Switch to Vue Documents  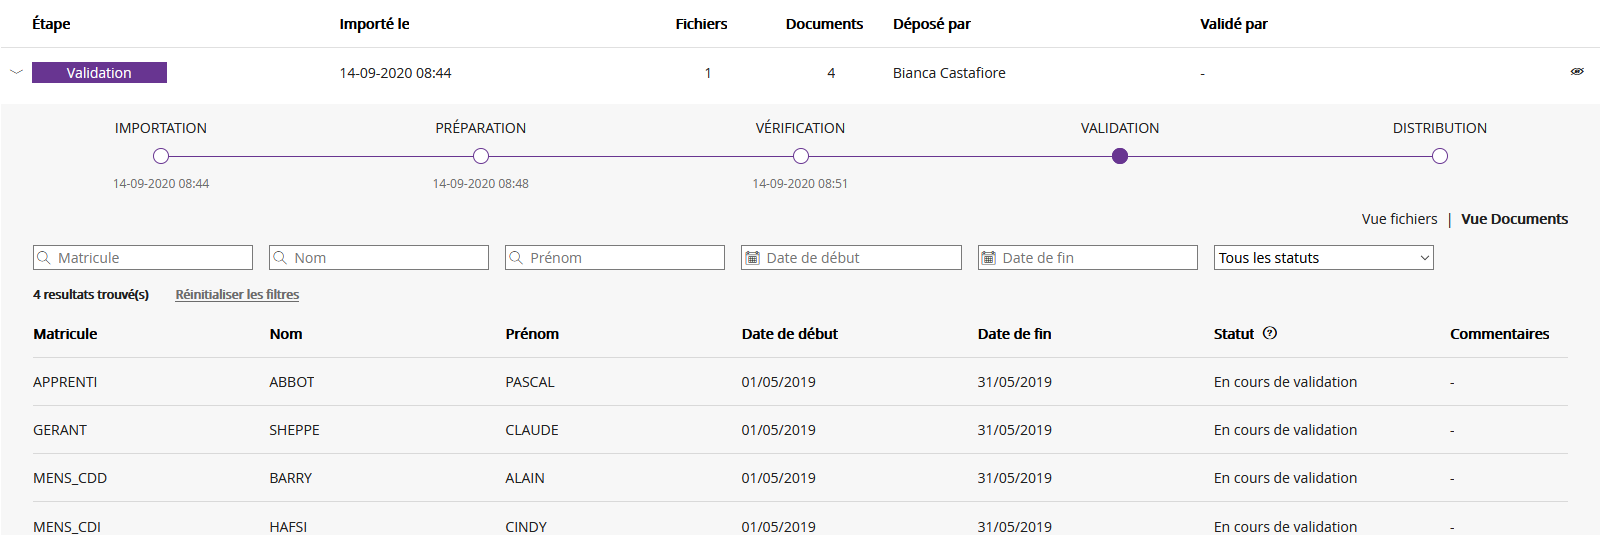1514,219
